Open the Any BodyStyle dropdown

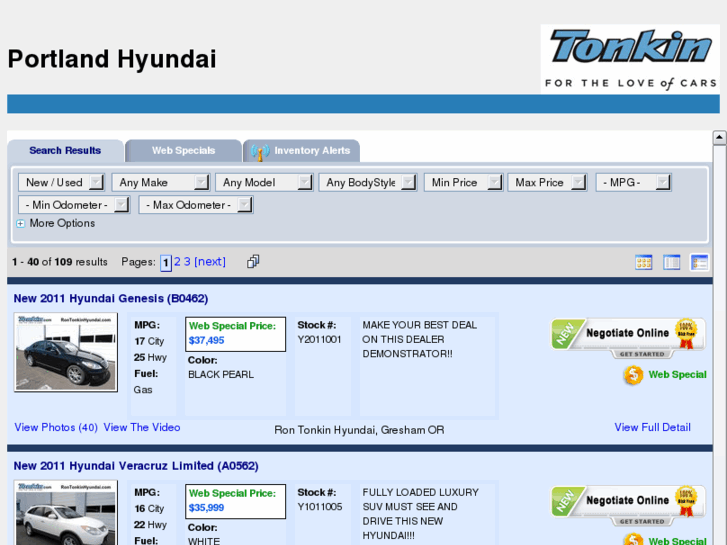pos(368,182)
